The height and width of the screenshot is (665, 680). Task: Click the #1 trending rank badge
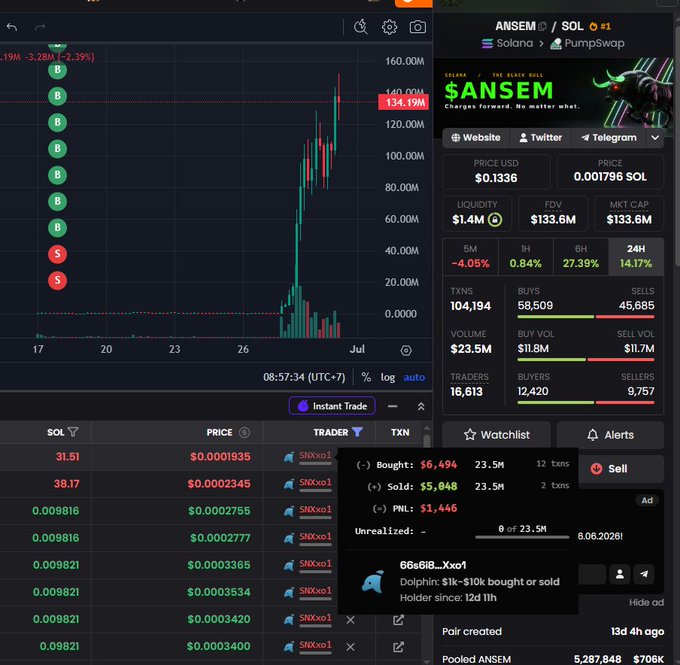click(x=600, y=26)
